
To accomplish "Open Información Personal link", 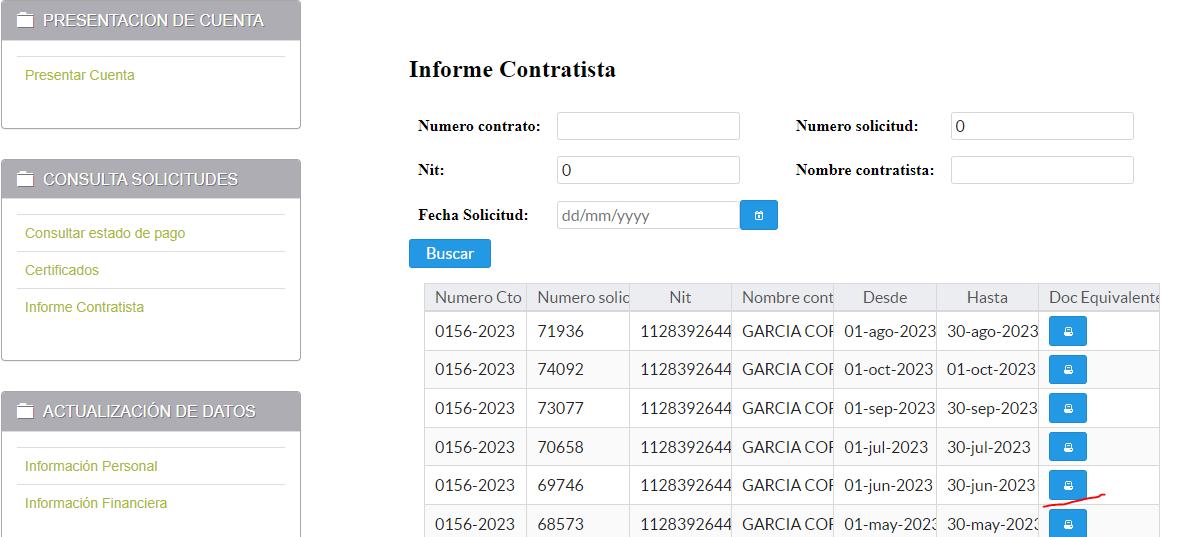I will point(91,466).
